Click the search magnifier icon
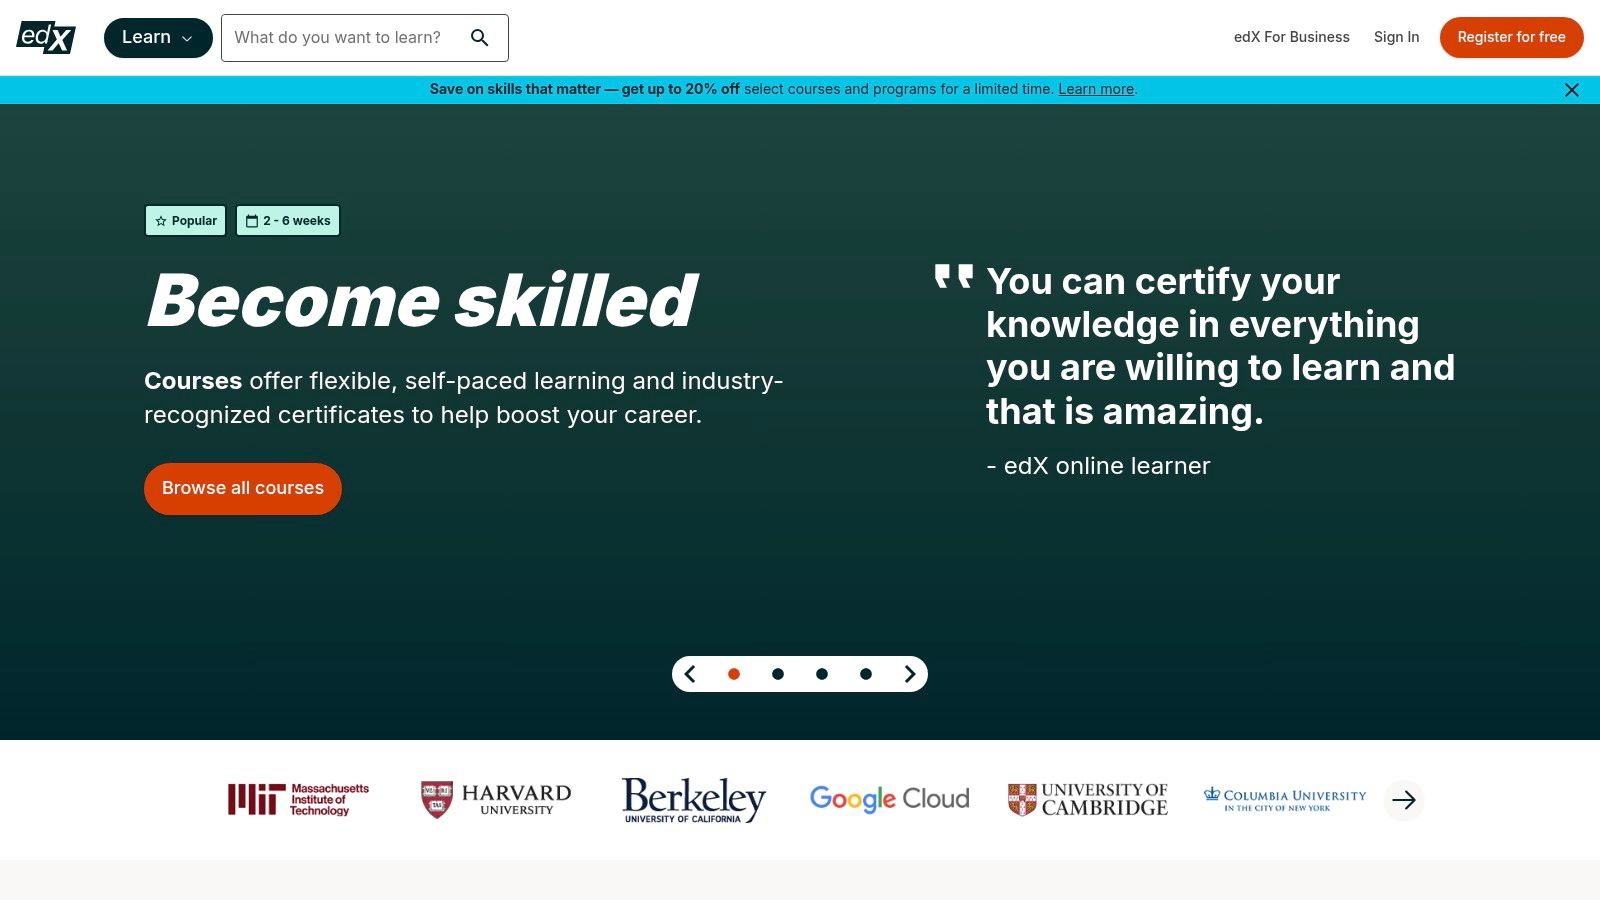The image size is (1600, 900). [x=480, y=38]
